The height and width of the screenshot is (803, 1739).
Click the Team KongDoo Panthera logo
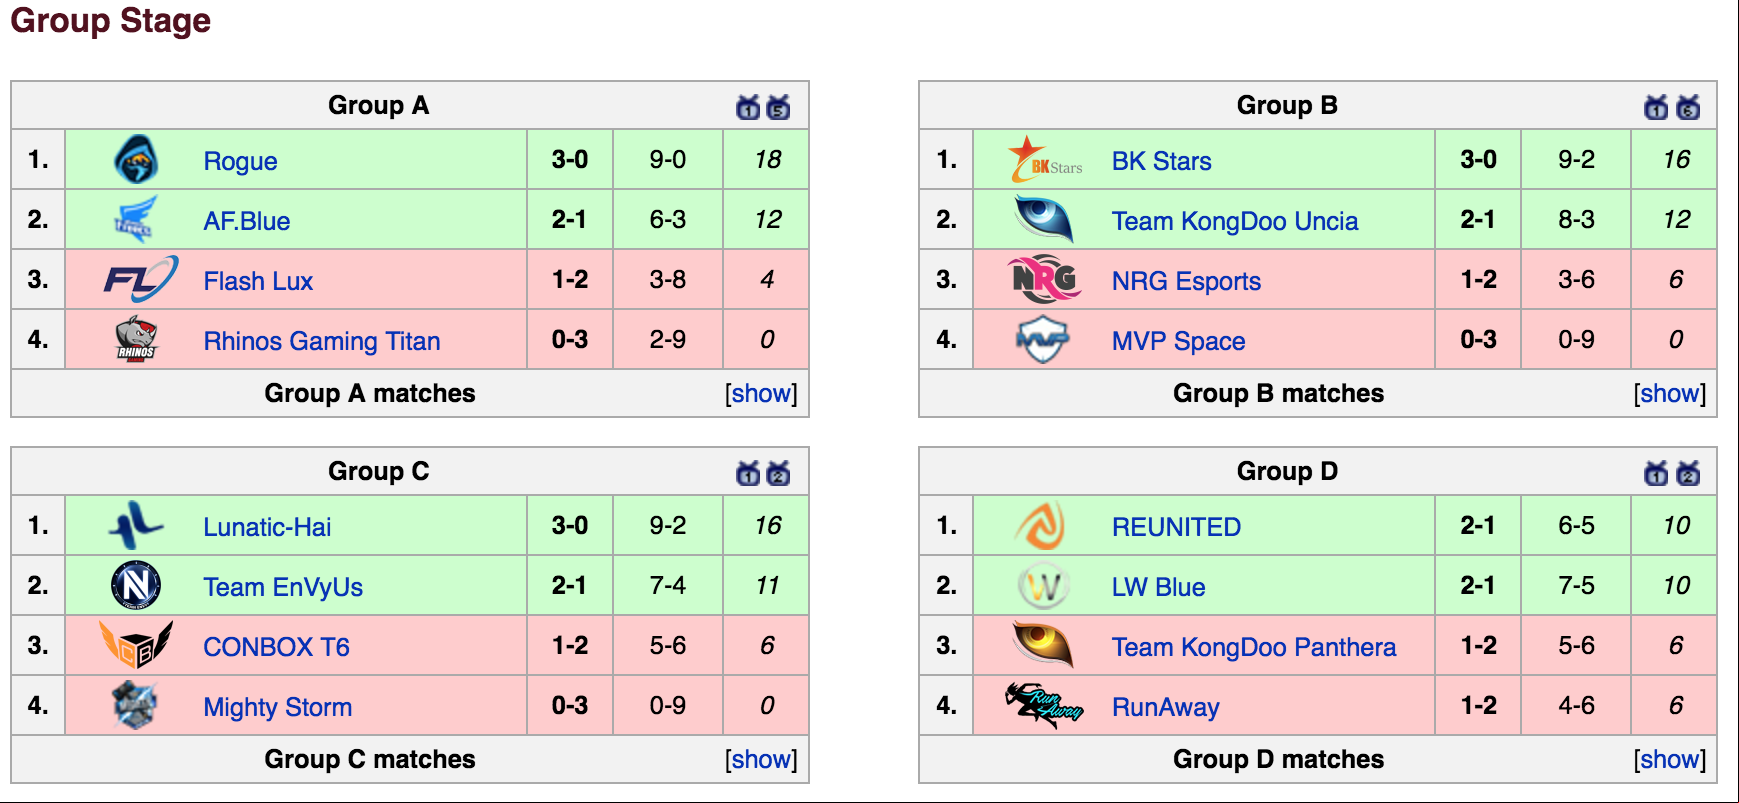pos(1044,645)
